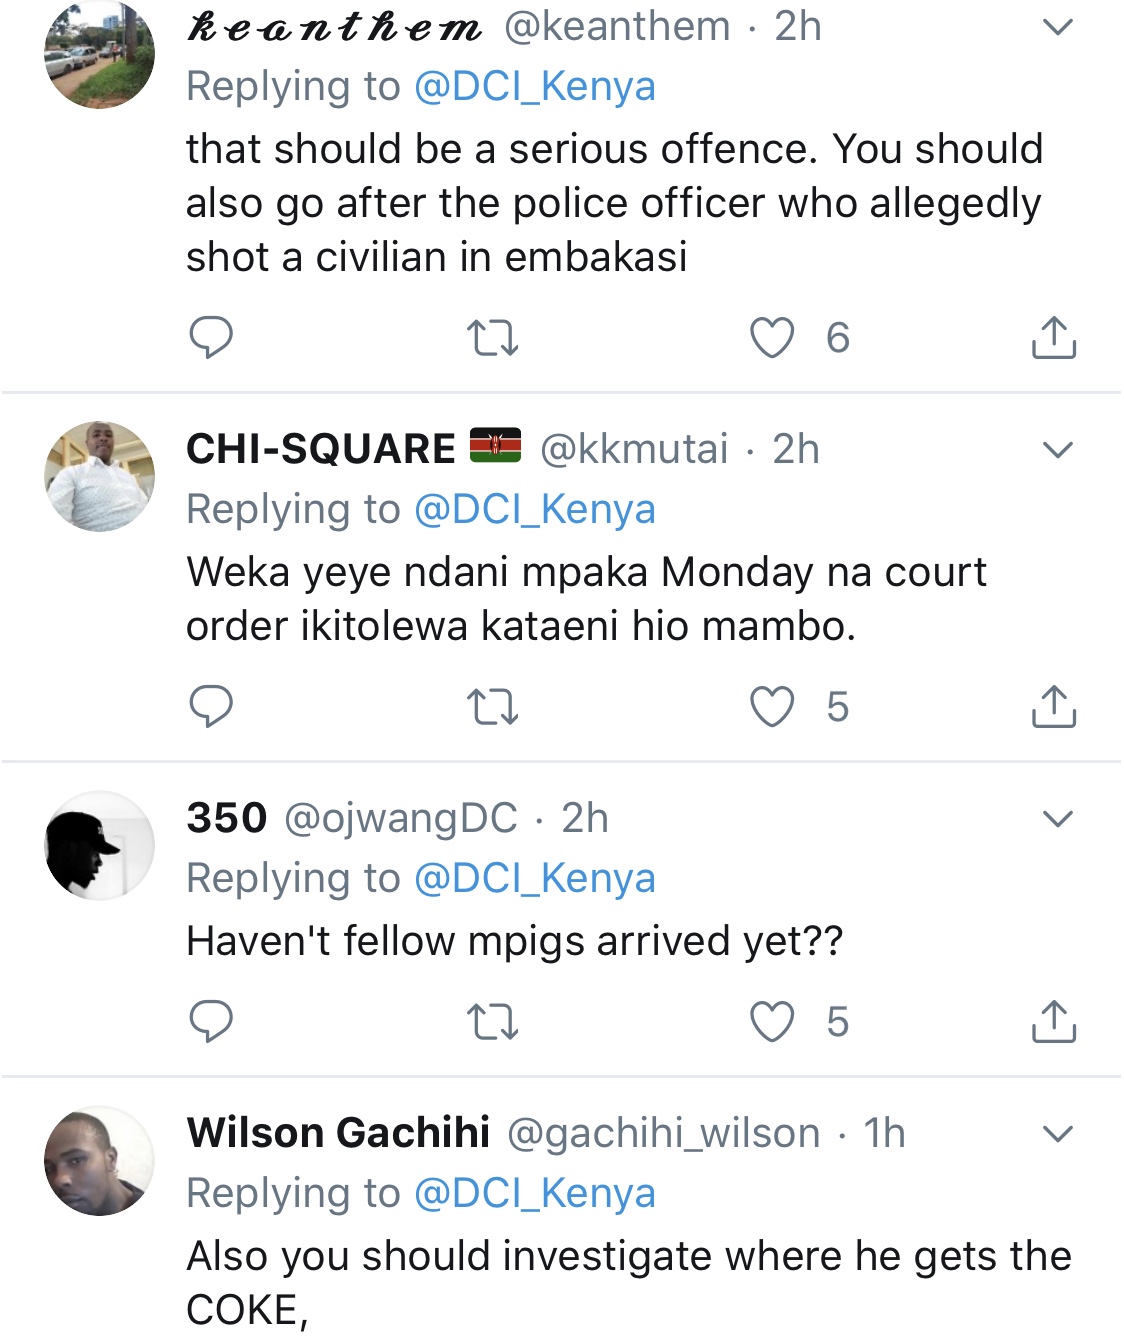The image size is (1124, 1341).
Task: Reply to keanthem's tweet with comment icon
Action: (211, 337)
